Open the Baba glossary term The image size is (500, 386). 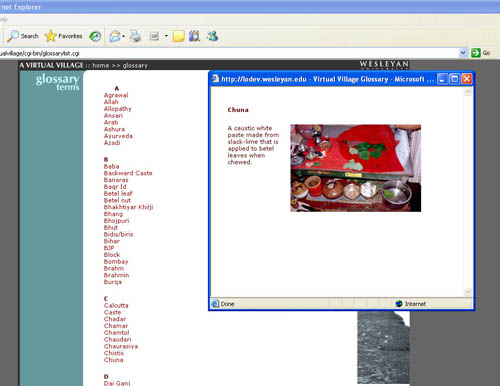click(111, 166)
